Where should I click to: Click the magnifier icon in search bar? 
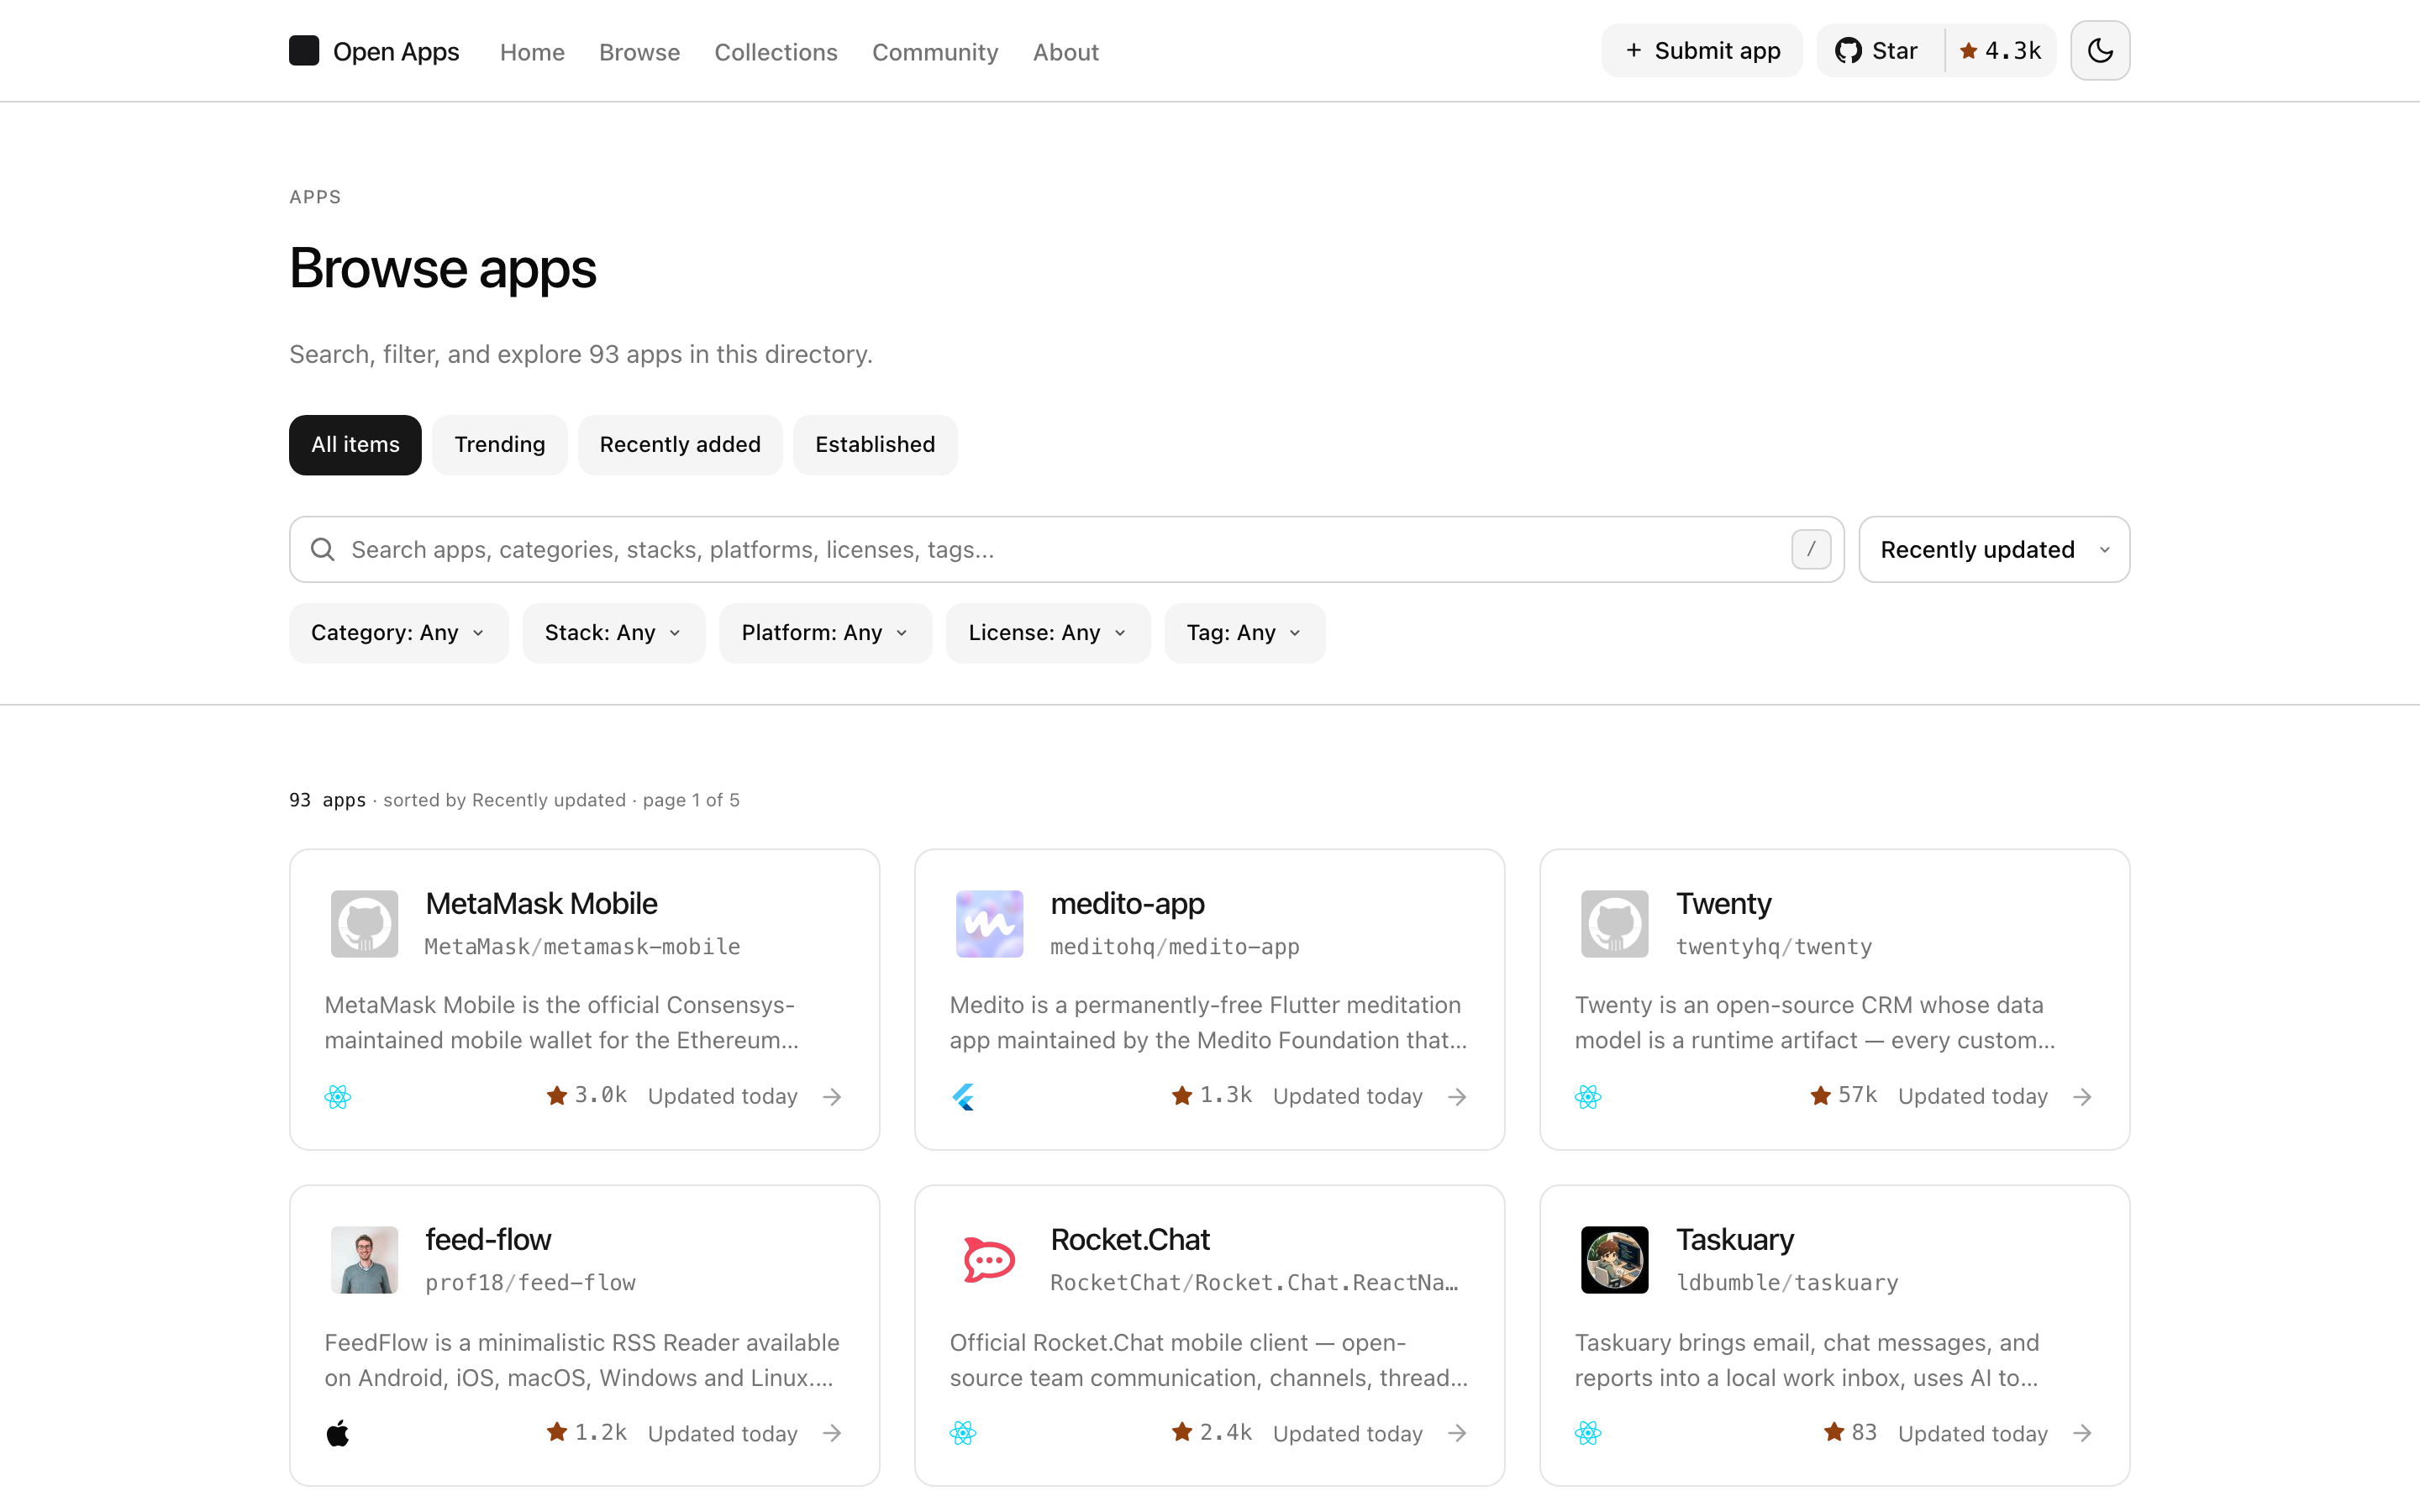(322, 549)
